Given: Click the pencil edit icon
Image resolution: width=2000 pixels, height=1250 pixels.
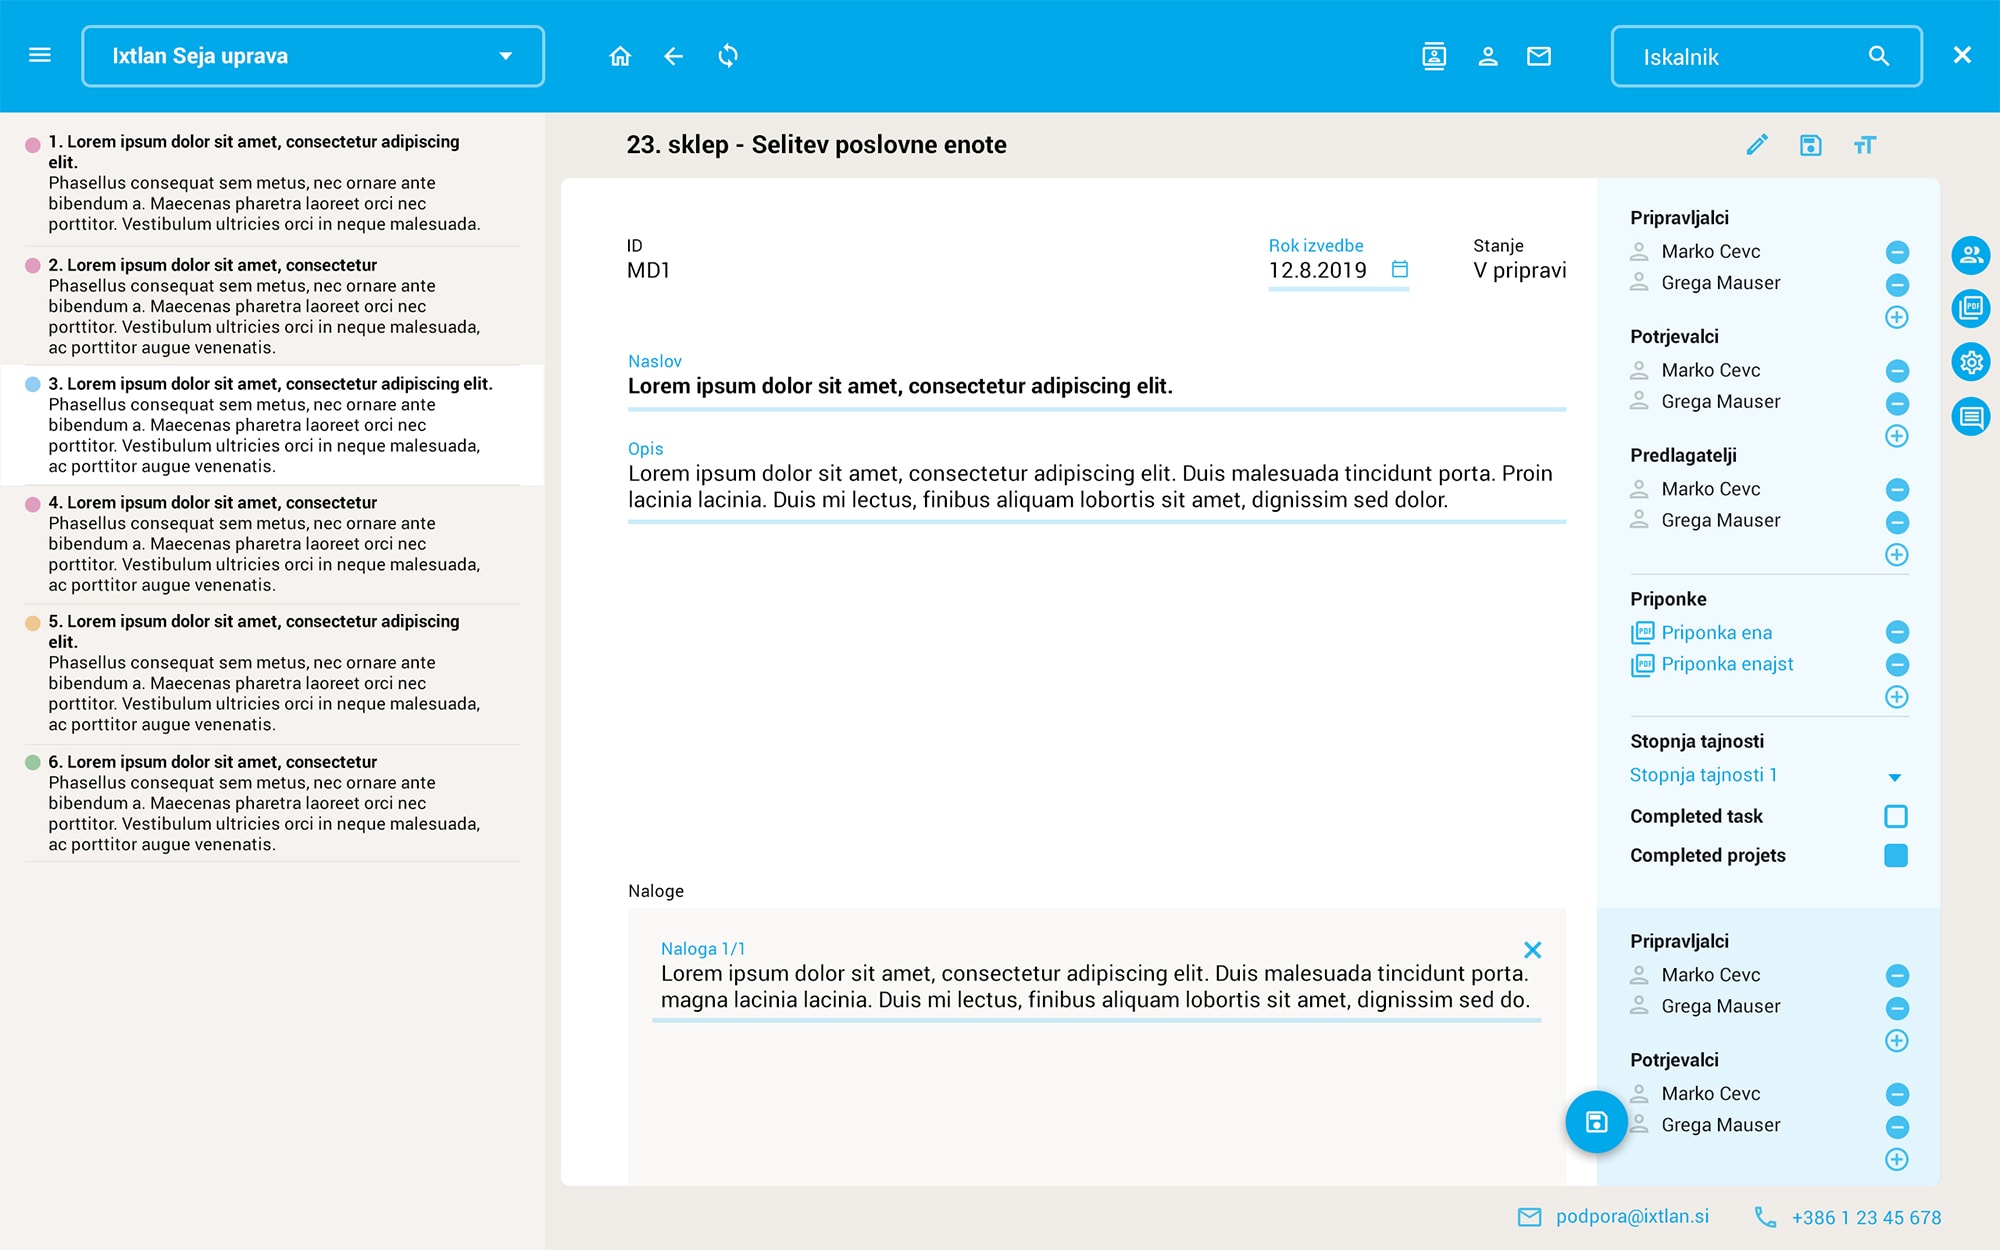Looking at the screenshot, I should click(x=1757, y=145).
